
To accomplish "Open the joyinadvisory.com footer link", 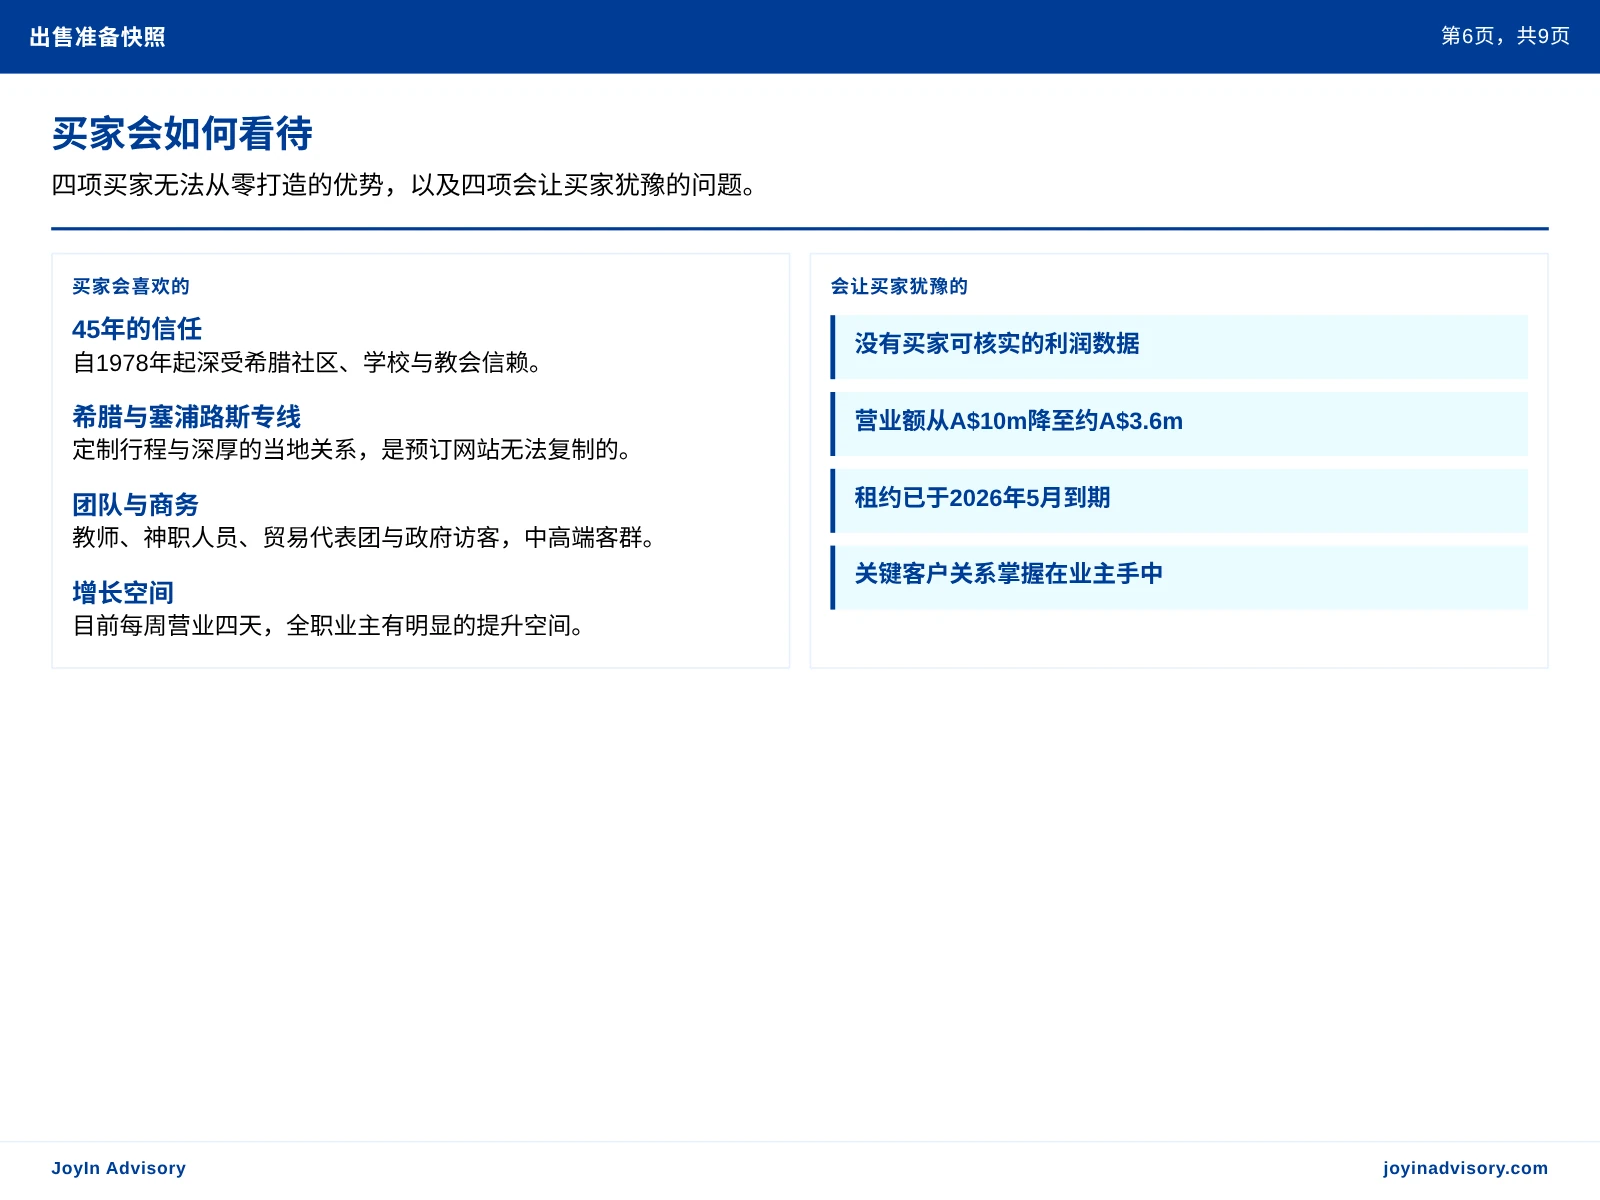I will [x=1465, y=1168].
